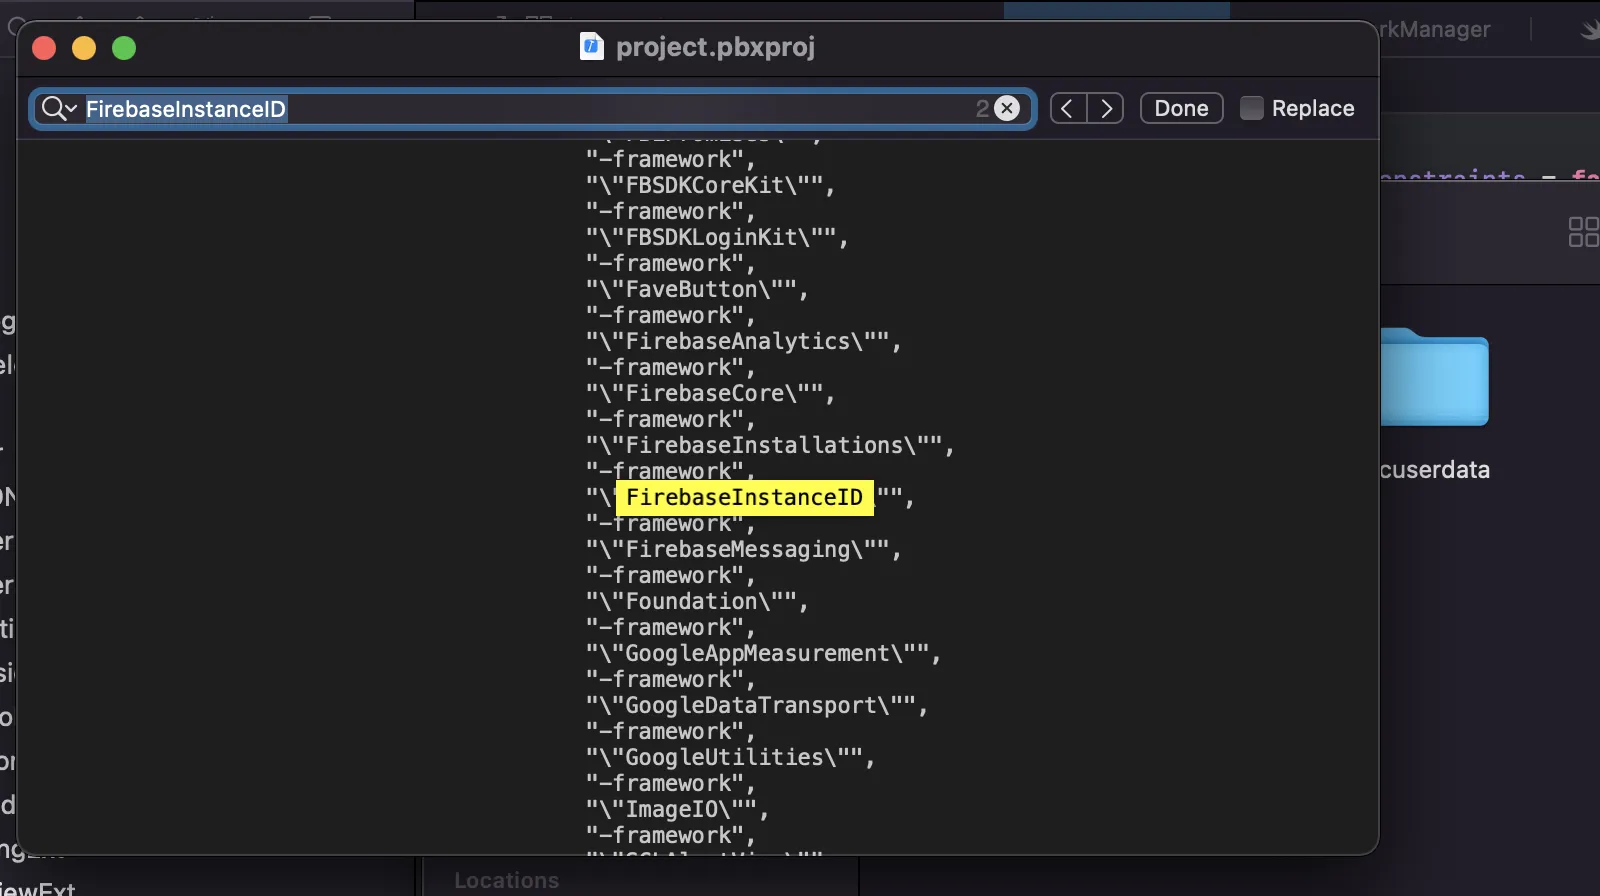Click the "FirebaseInstallations" line
1600x896 pixels.
pos(770,445)
